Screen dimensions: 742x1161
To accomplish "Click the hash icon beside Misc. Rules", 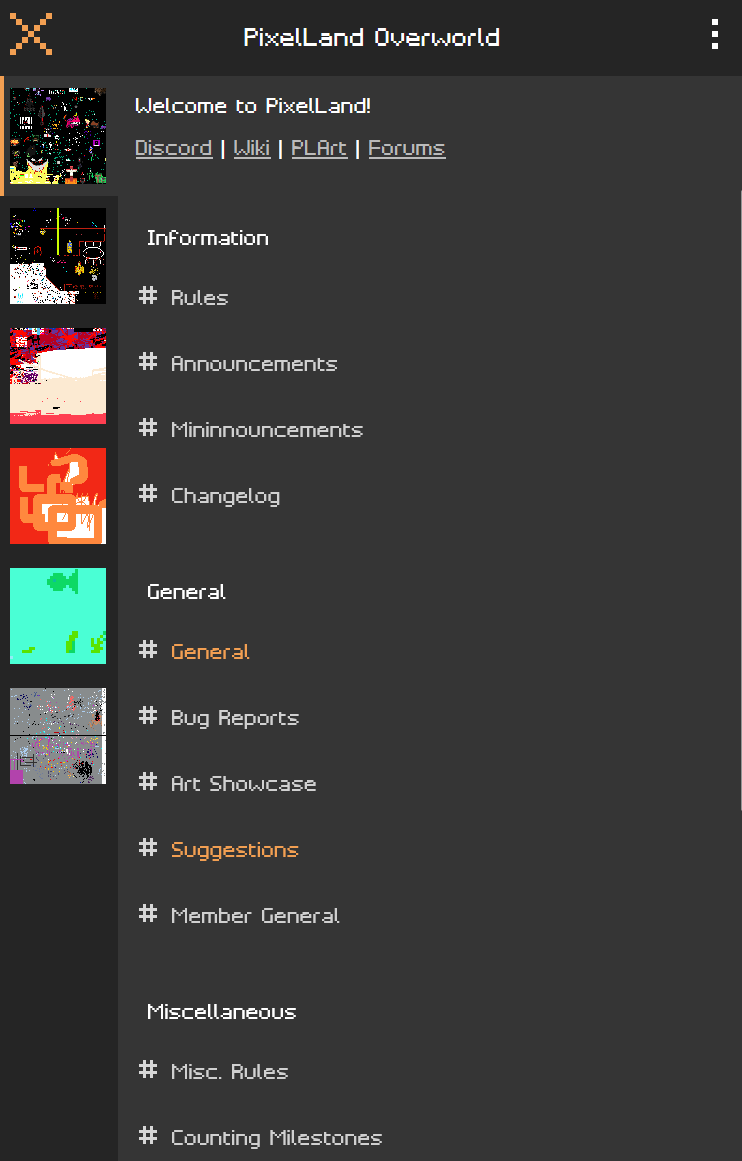I will point(148,1069).
